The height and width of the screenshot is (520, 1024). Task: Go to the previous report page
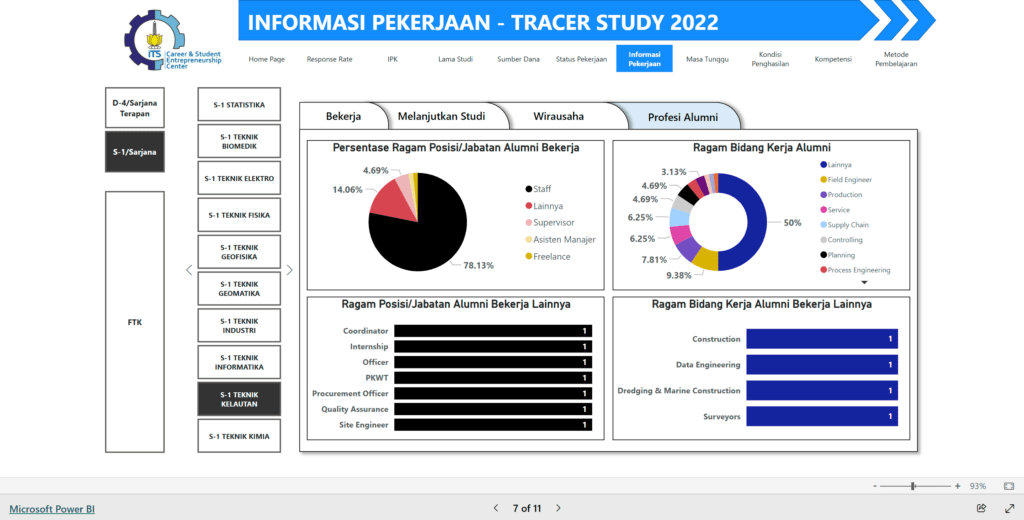495,508
